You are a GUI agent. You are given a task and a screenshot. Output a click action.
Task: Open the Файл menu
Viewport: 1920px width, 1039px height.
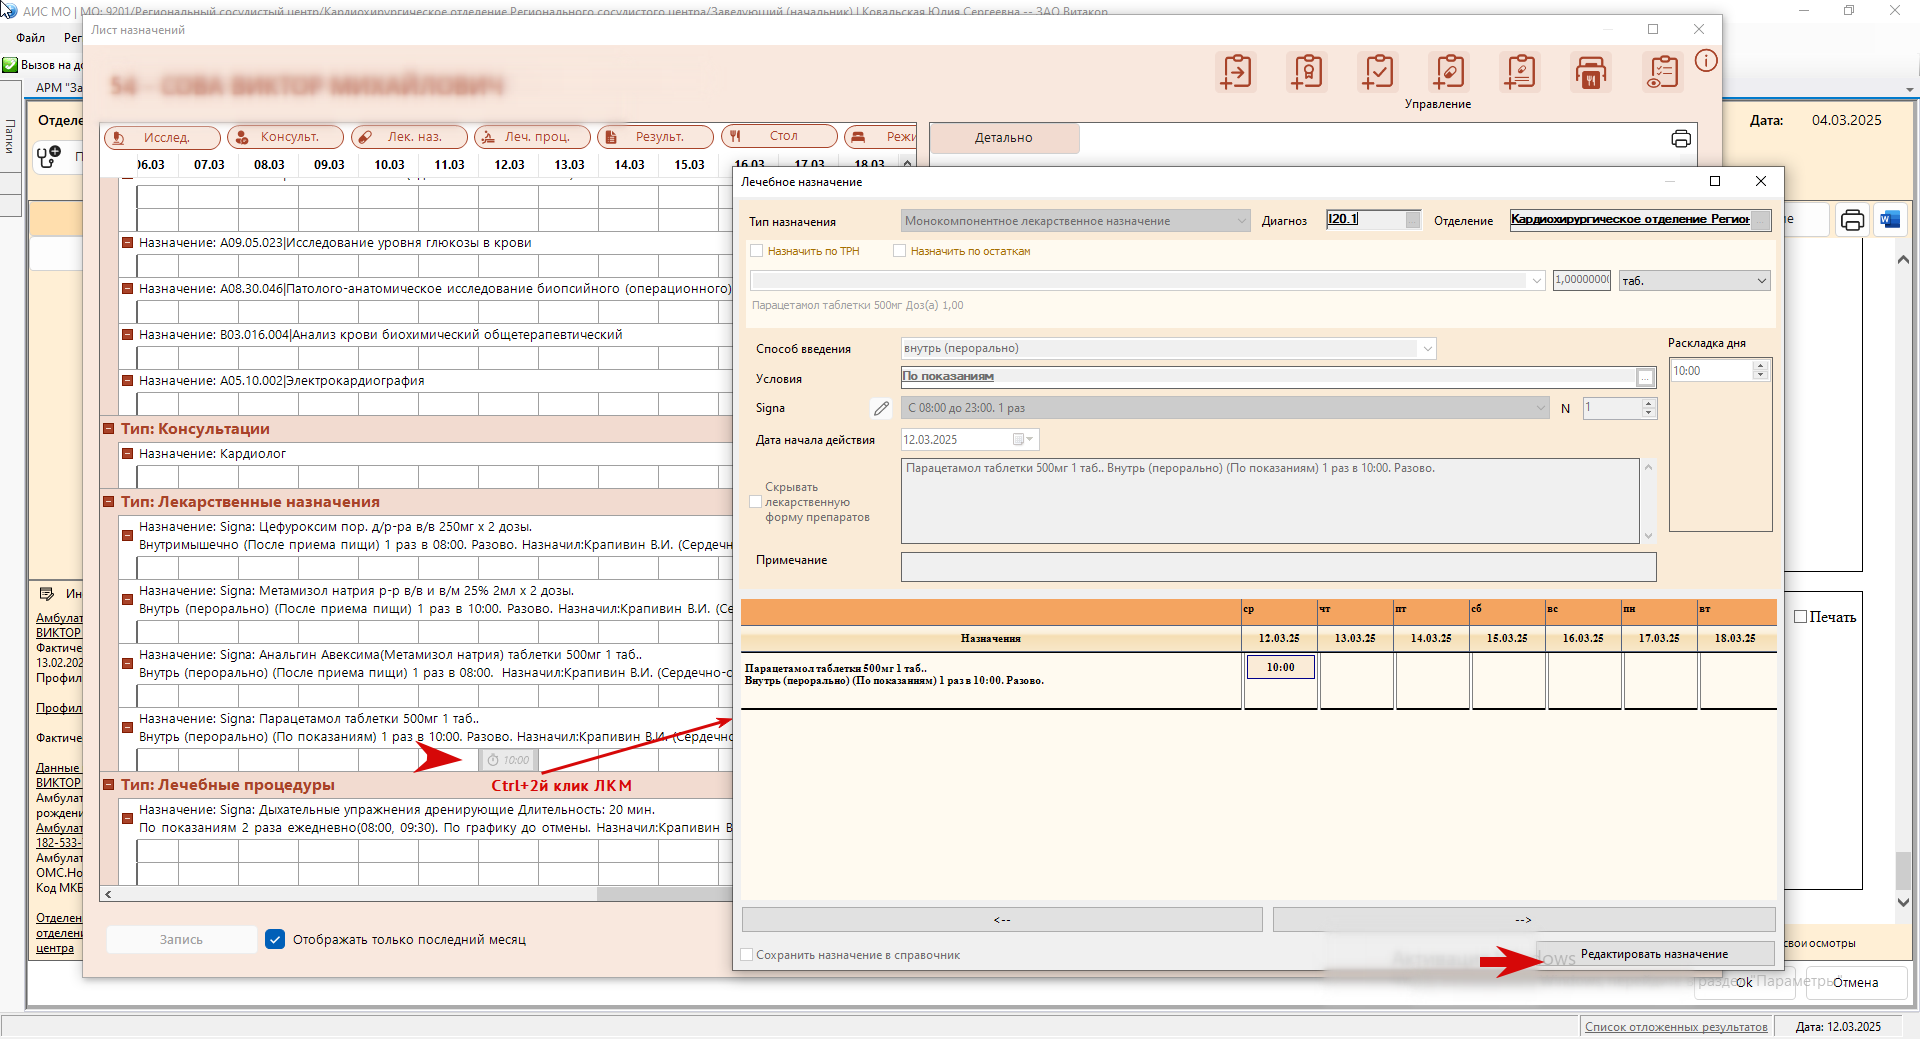pyautogui.click(x=30, y=38)
